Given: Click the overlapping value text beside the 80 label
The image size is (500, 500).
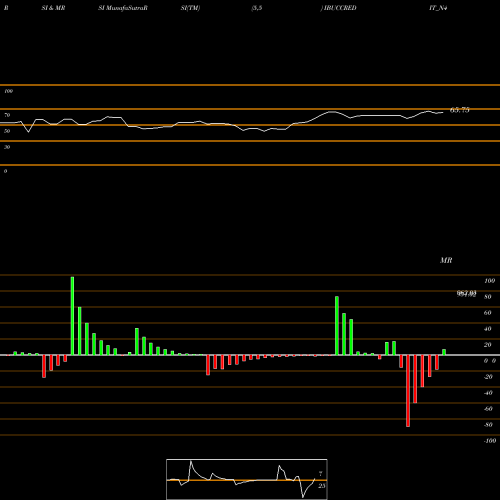Looking at the screenshot, I should tap(466, 294).
